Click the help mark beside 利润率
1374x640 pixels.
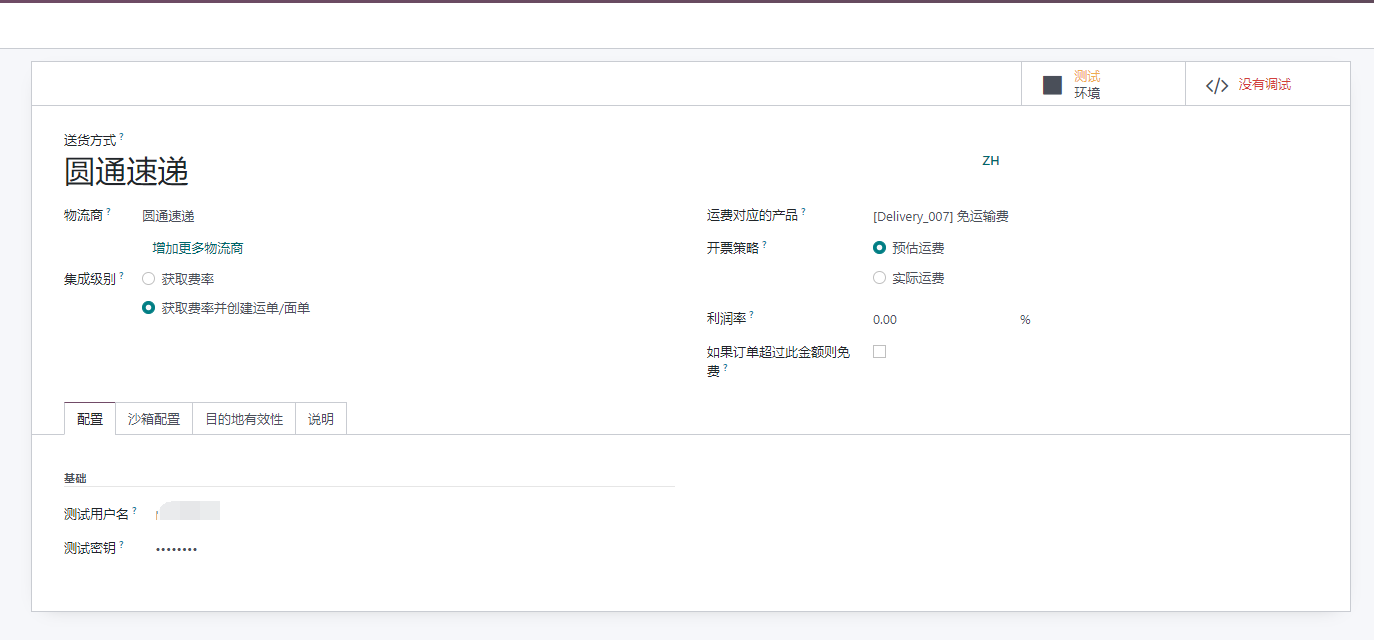tap(752, 314)
